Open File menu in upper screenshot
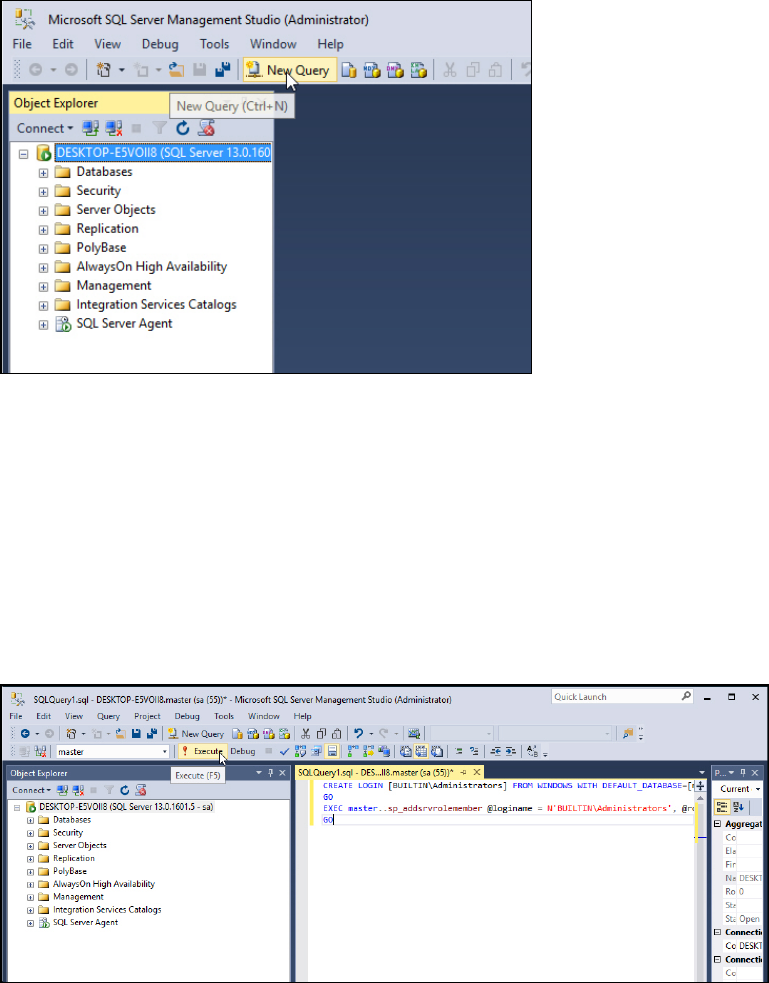 [22, 44]
